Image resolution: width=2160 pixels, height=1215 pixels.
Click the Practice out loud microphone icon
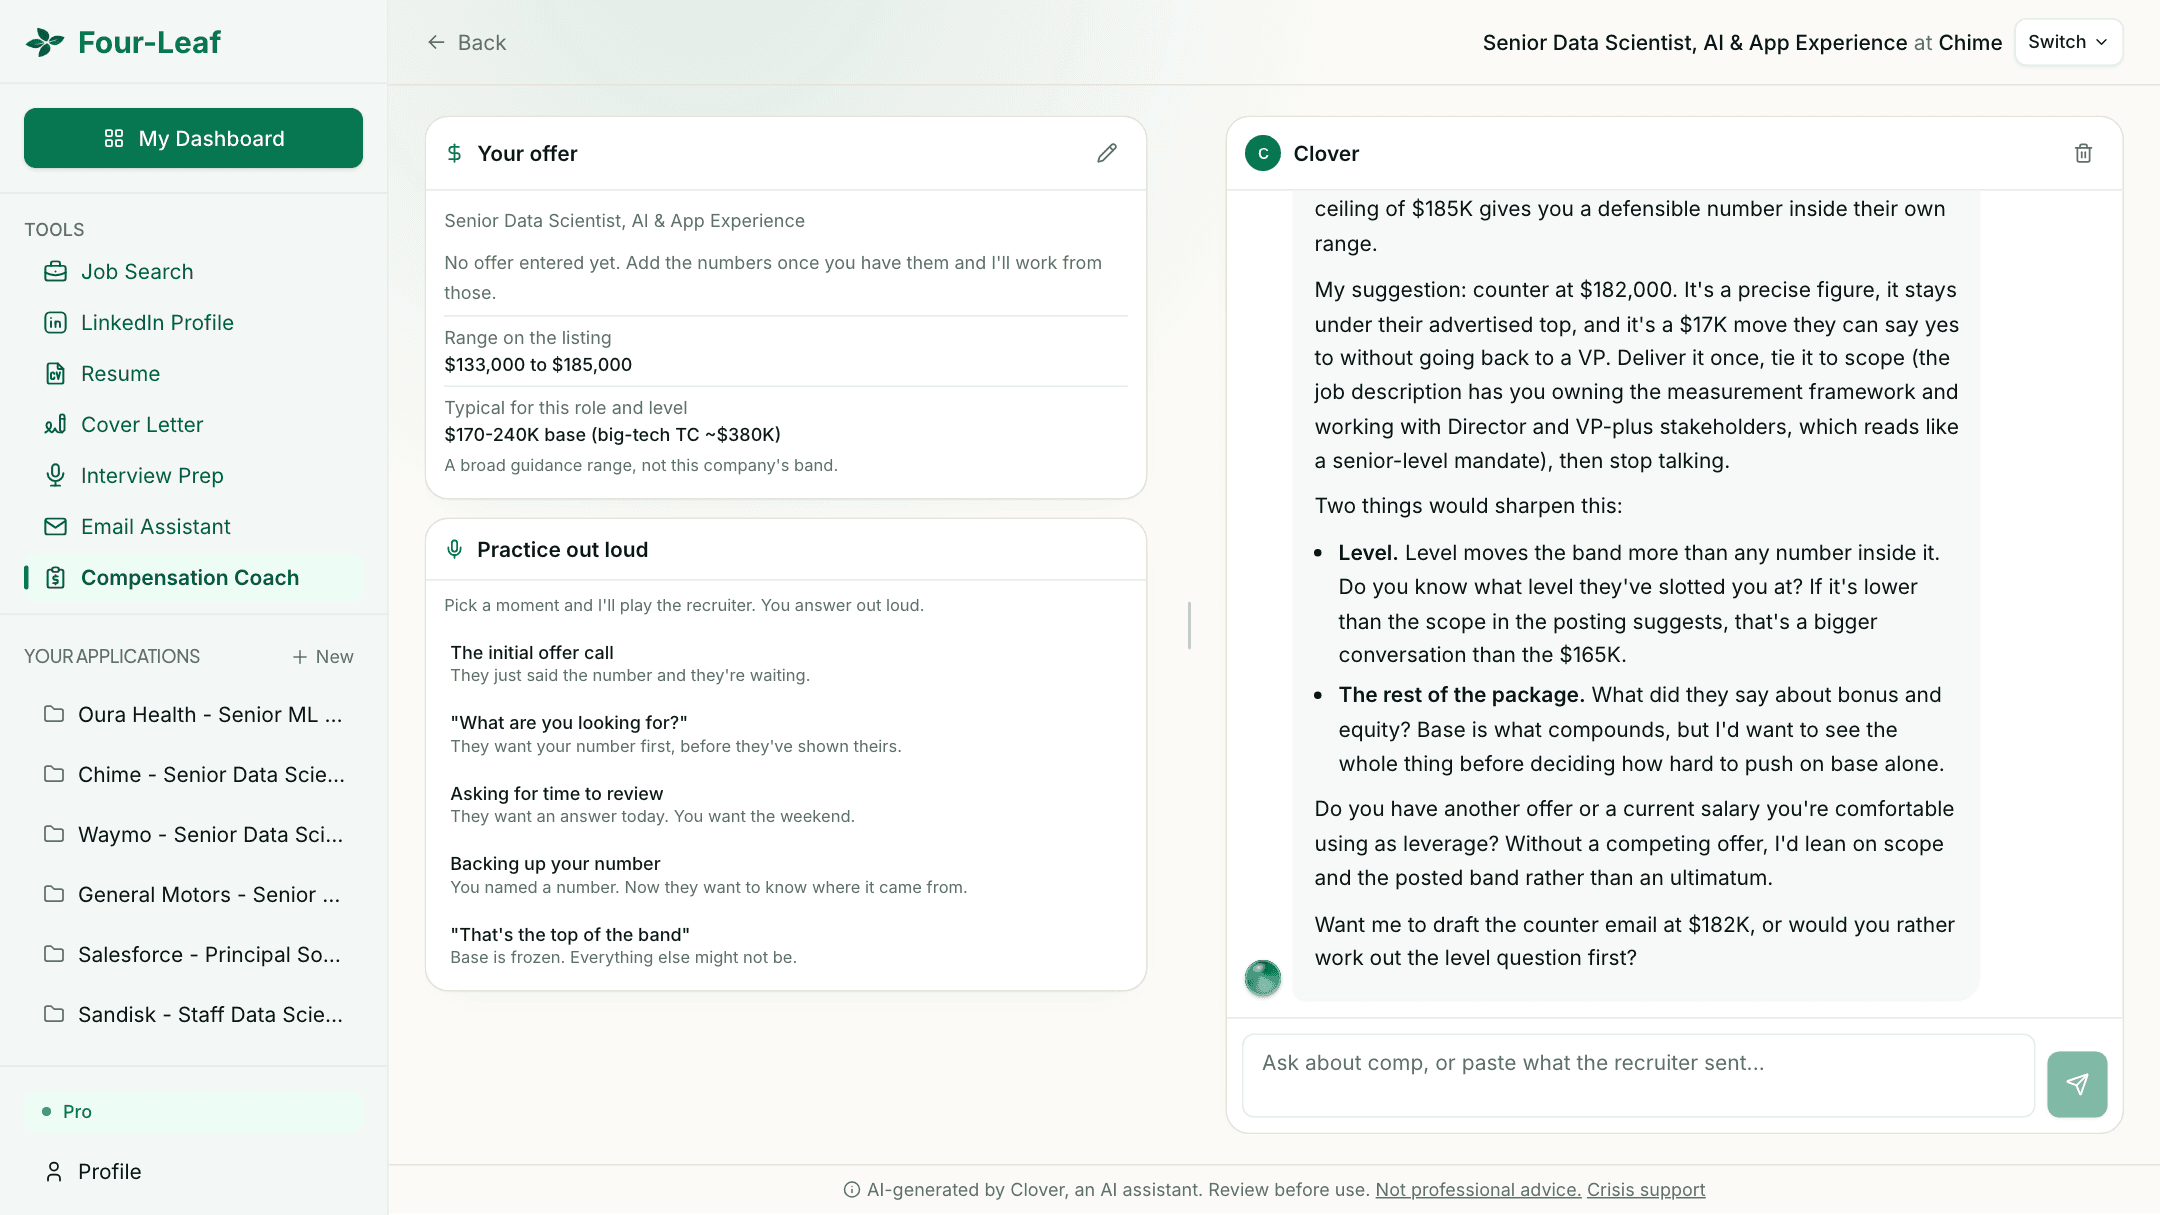[454, 549]
